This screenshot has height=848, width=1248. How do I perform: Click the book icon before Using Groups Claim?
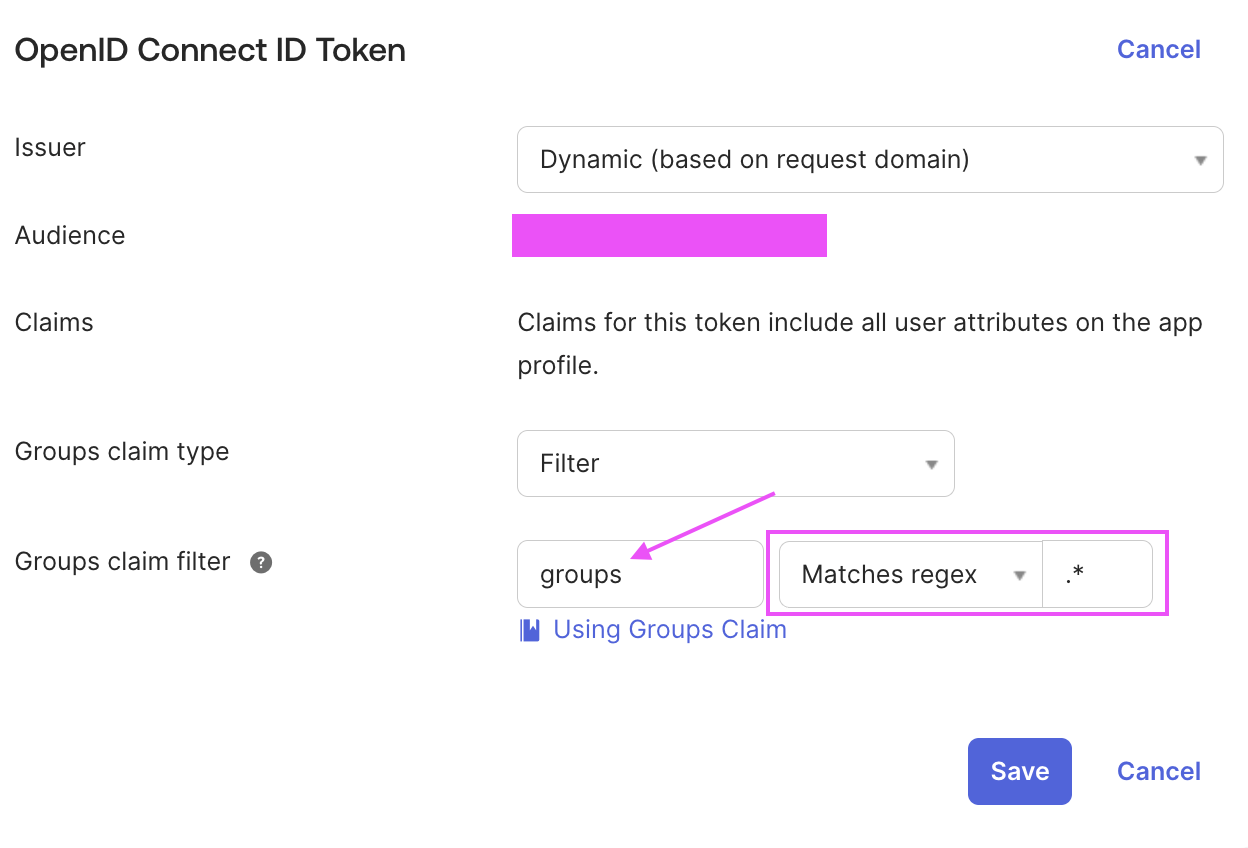click(x=530, y=630)
